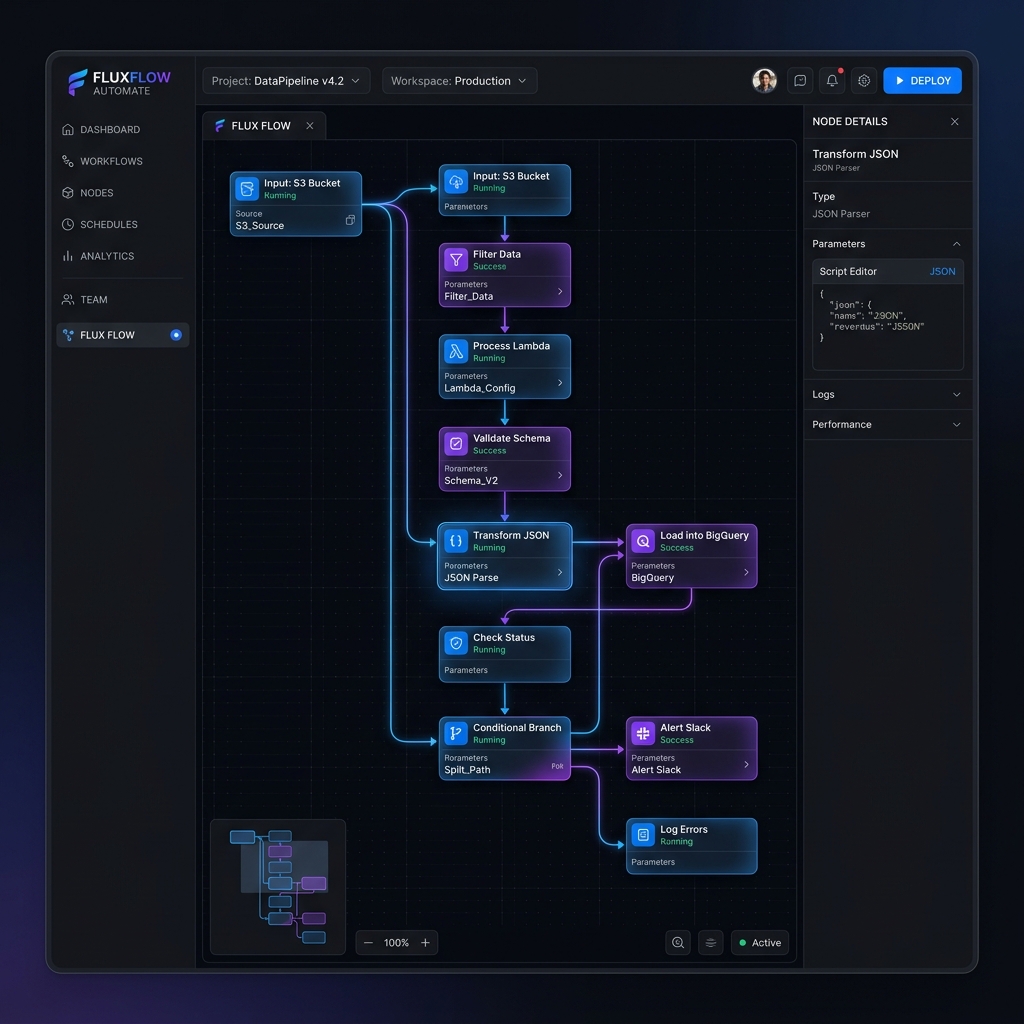This screenshot has height=1024, width=1024.
Task: Click the Process Lambda icon
Action: tap(456, 352)
